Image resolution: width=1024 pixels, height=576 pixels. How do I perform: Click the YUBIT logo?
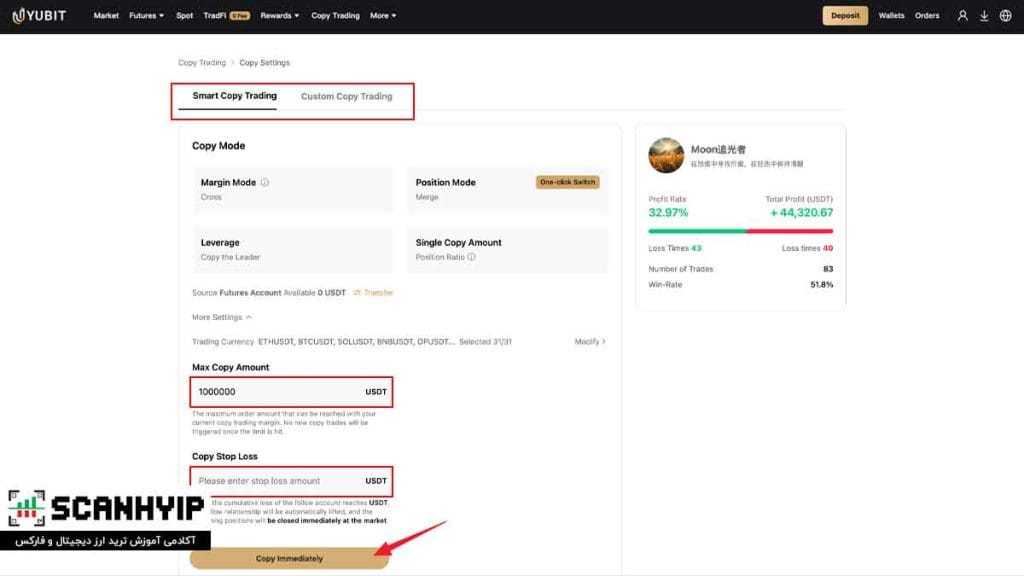(x=39, y=16)
